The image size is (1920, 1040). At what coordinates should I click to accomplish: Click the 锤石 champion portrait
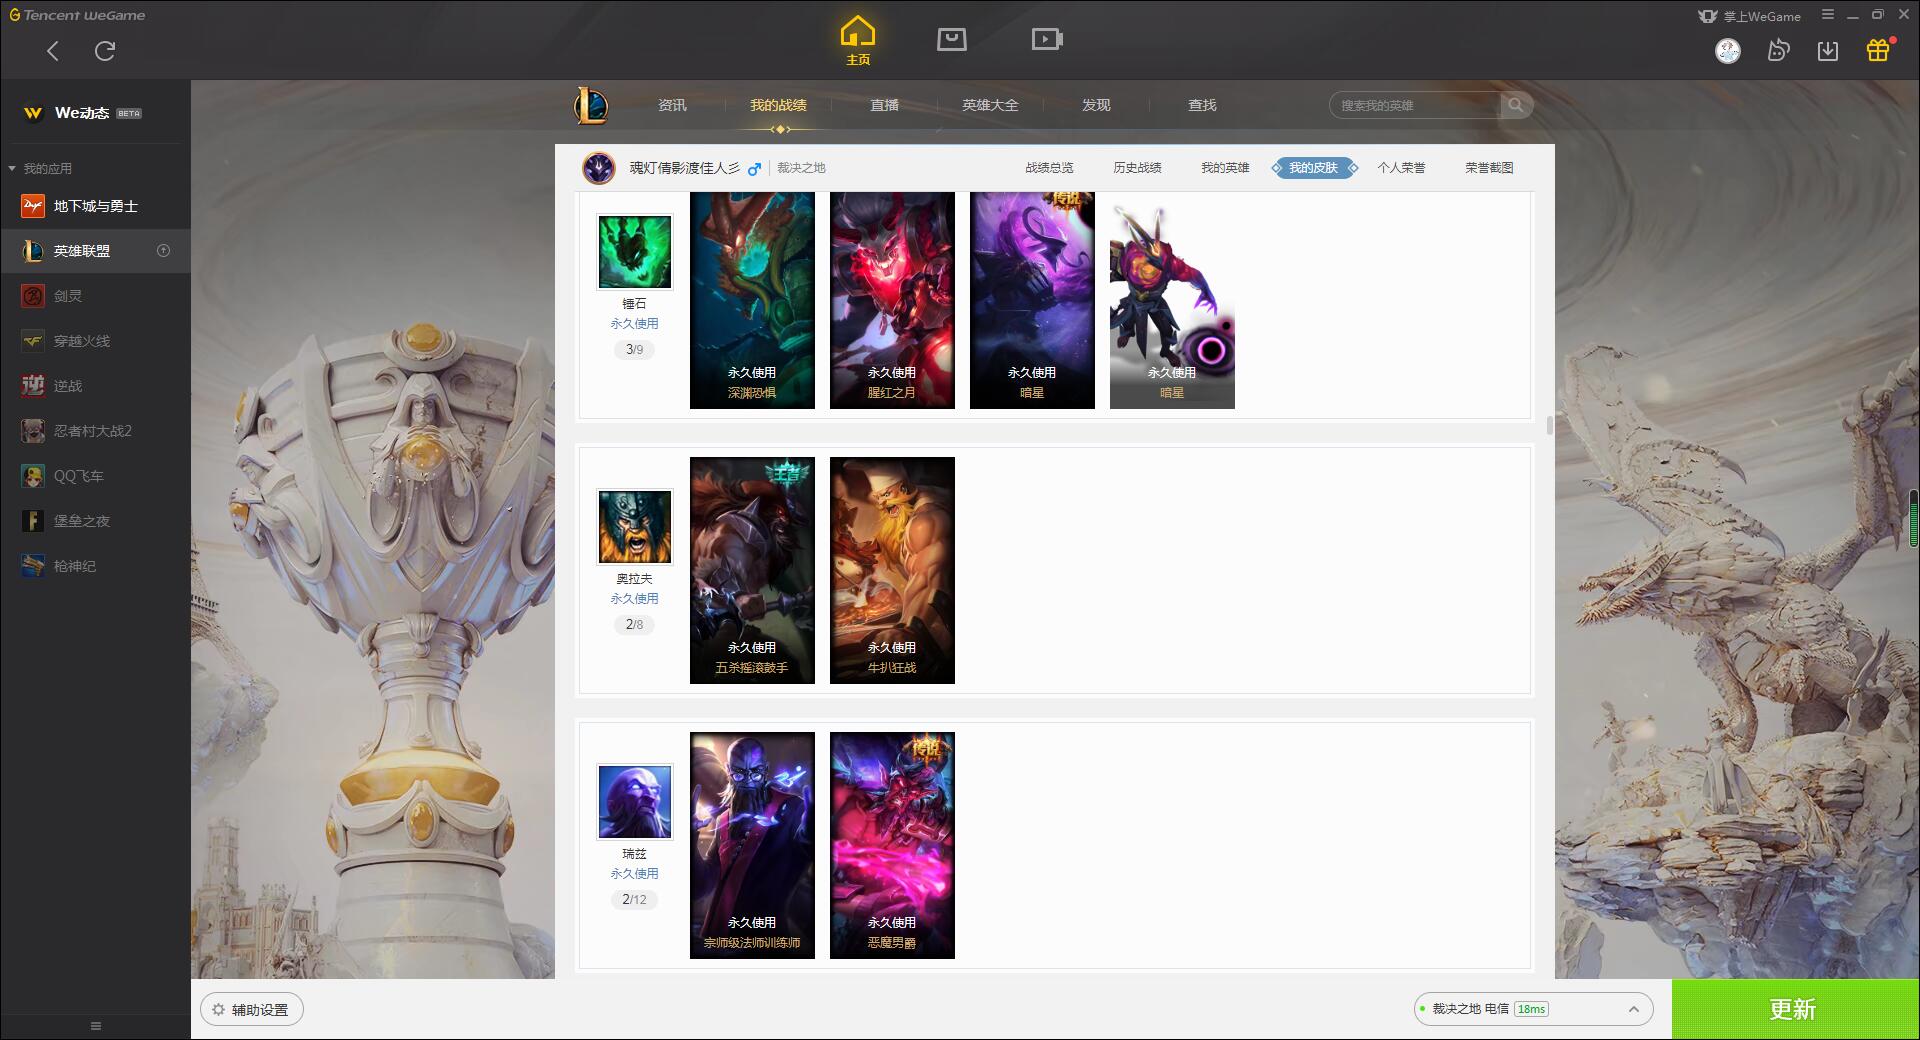point(635,251)
